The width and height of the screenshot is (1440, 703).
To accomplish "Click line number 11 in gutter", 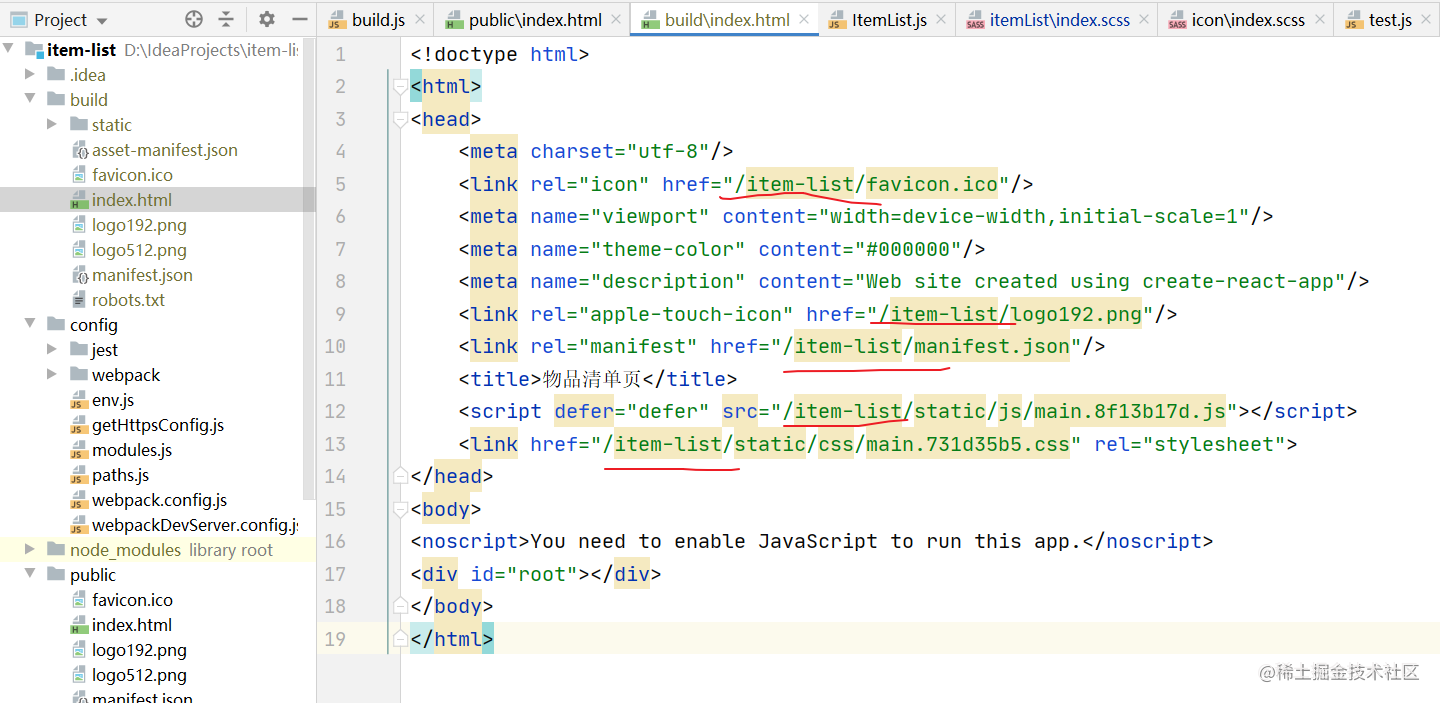I will (x=335, y=379).
